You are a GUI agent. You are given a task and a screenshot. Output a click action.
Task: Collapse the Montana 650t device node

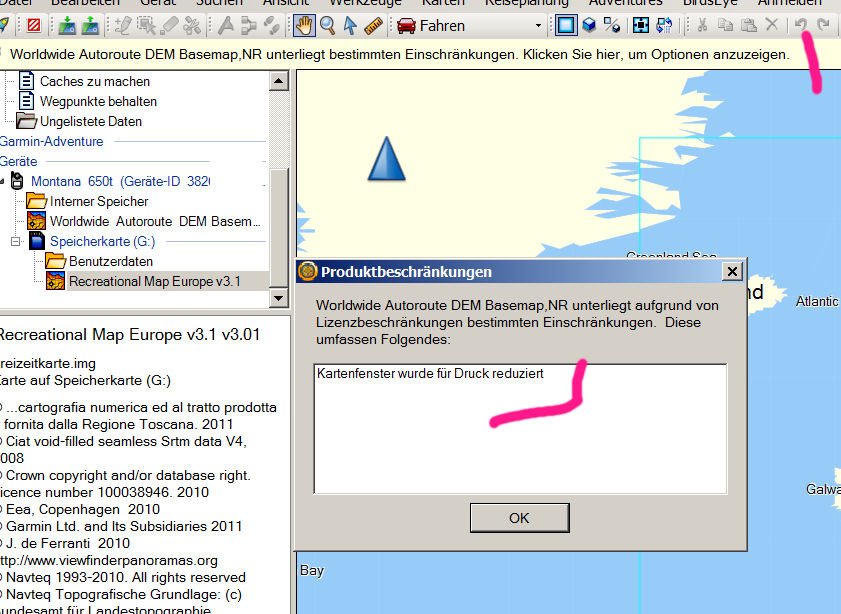tap(3, 182)
